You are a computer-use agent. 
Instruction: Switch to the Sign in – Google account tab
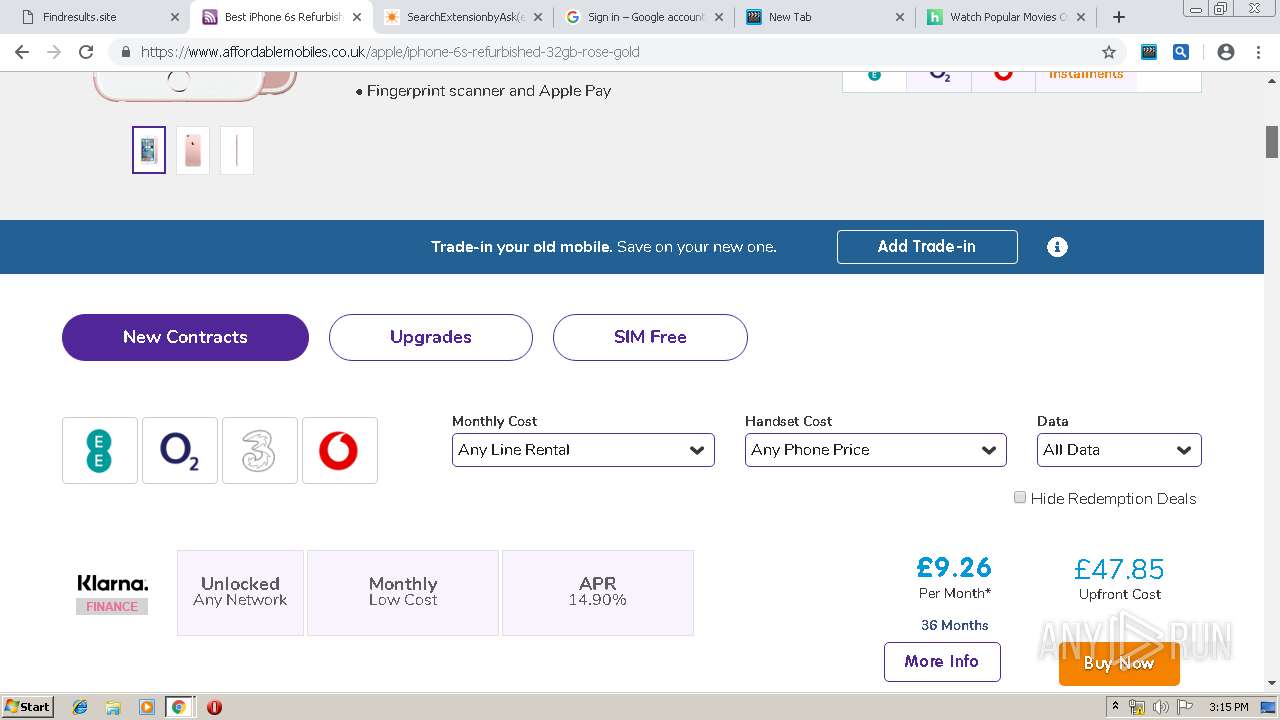point(645,17)
